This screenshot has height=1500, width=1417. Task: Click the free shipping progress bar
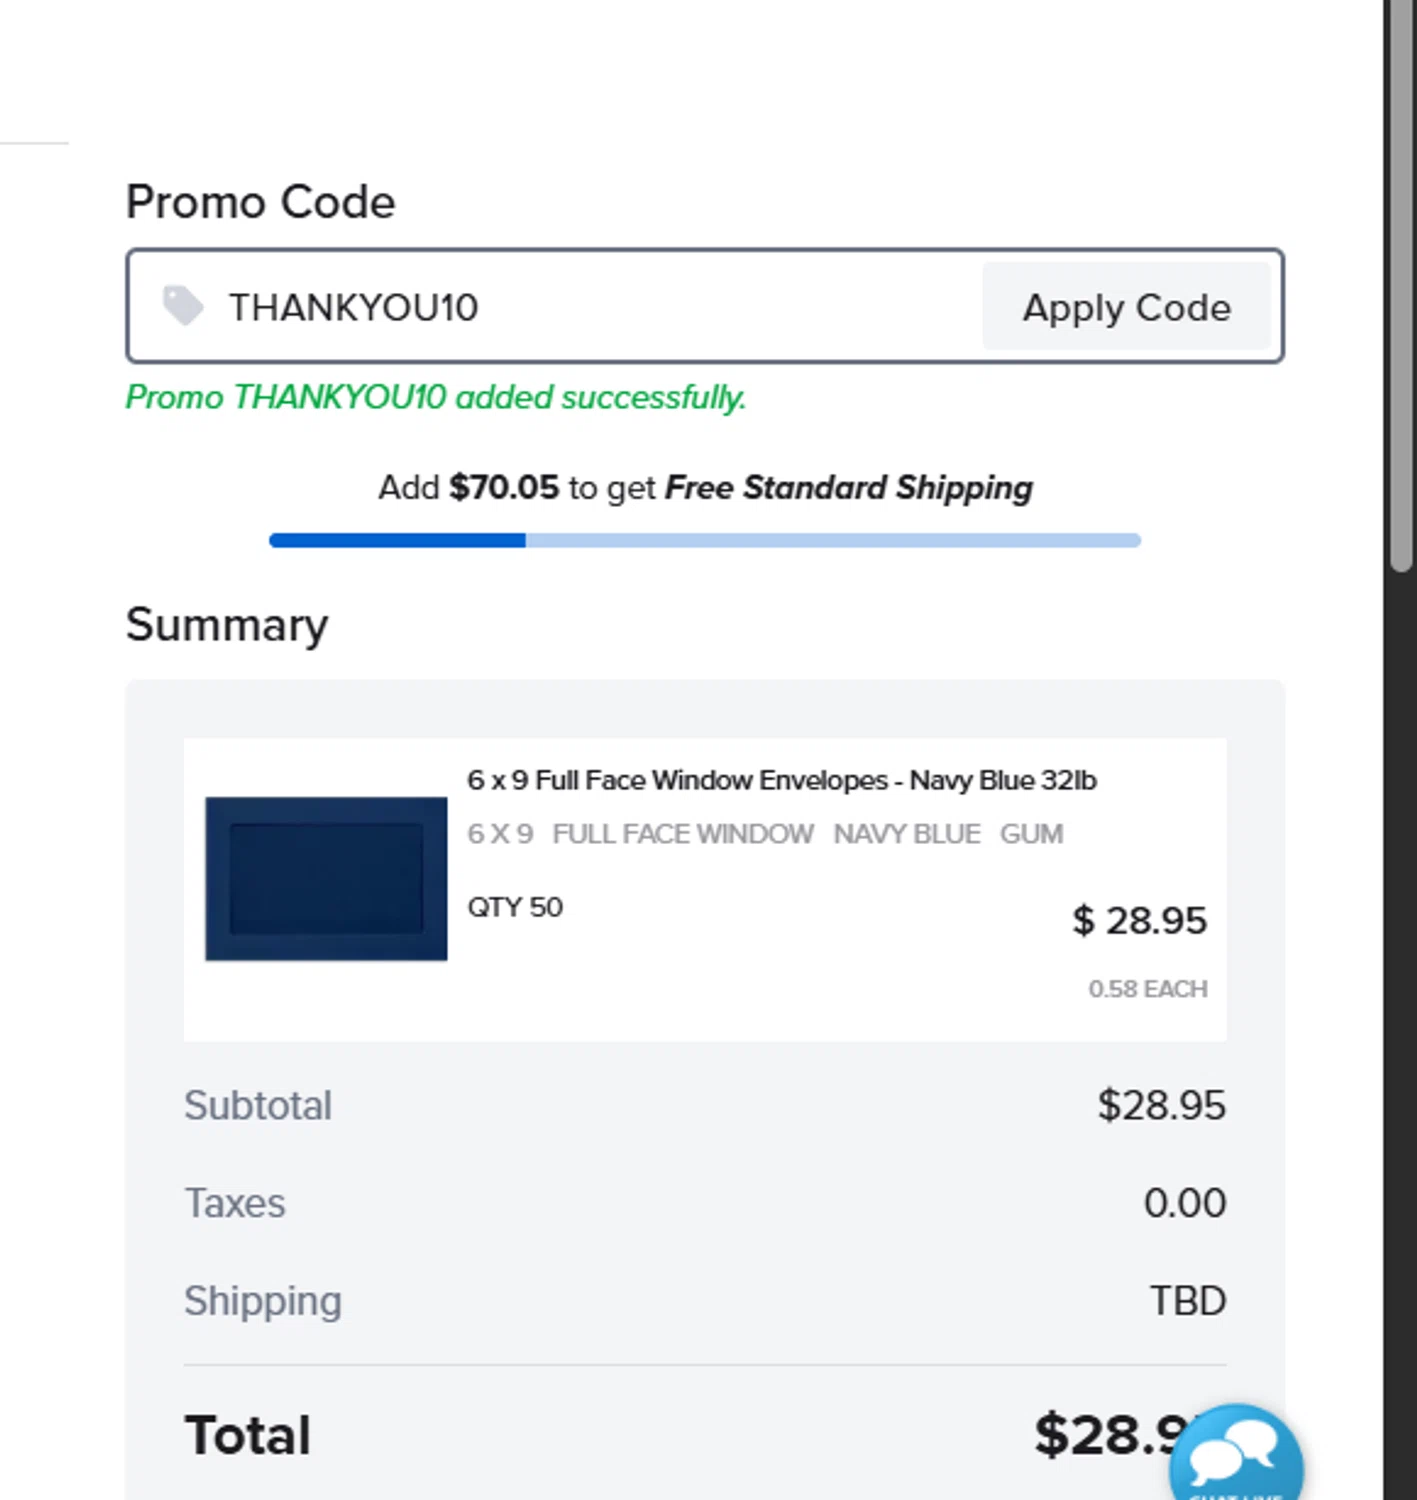(704, 541)
